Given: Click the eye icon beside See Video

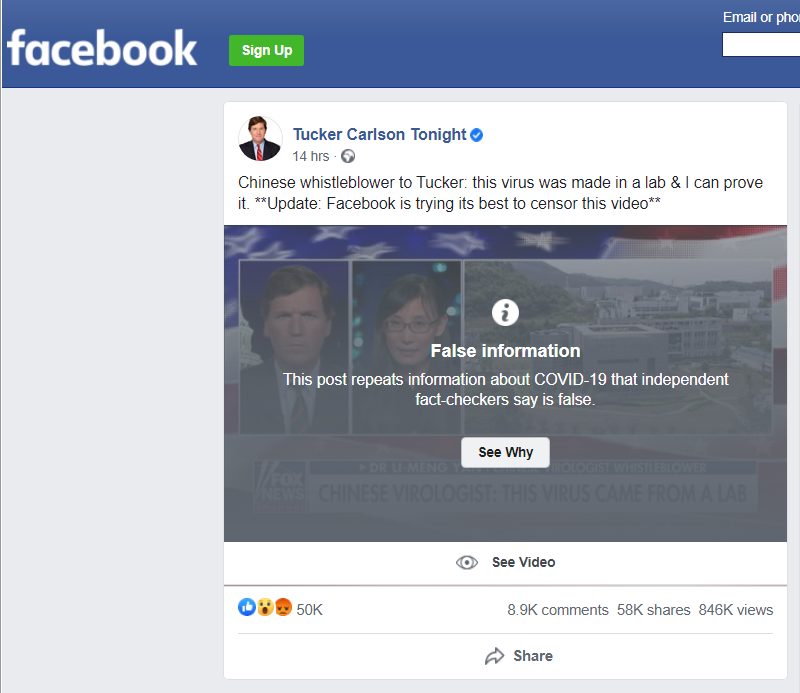Looking at the screenshot, I should click(467, 562).
